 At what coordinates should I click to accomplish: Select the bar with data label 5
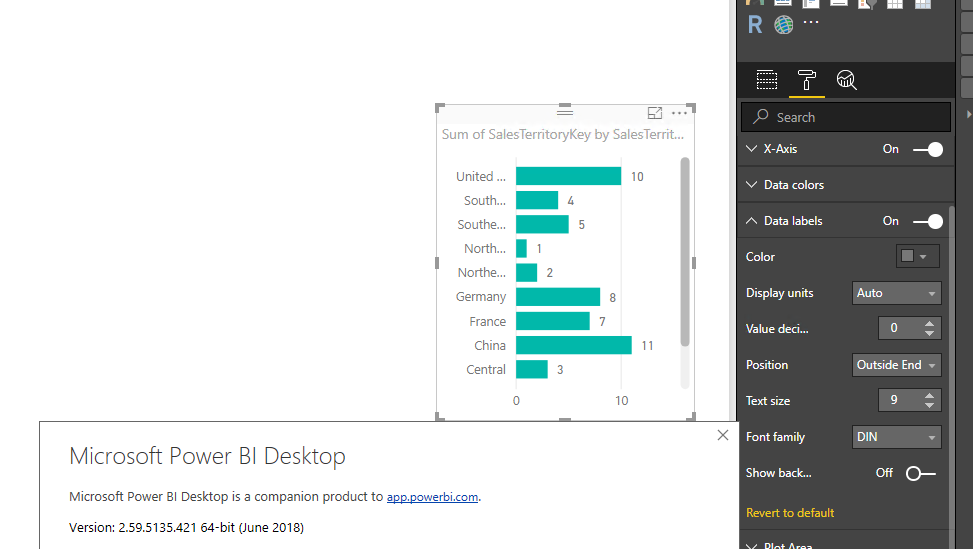[x=542, y=225]
